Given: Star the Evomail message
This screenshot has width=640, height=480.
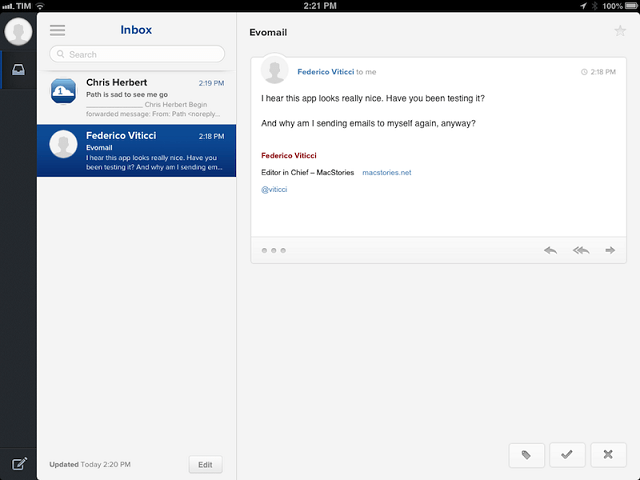Looking at the screenshot, I should tap(619, 31).
